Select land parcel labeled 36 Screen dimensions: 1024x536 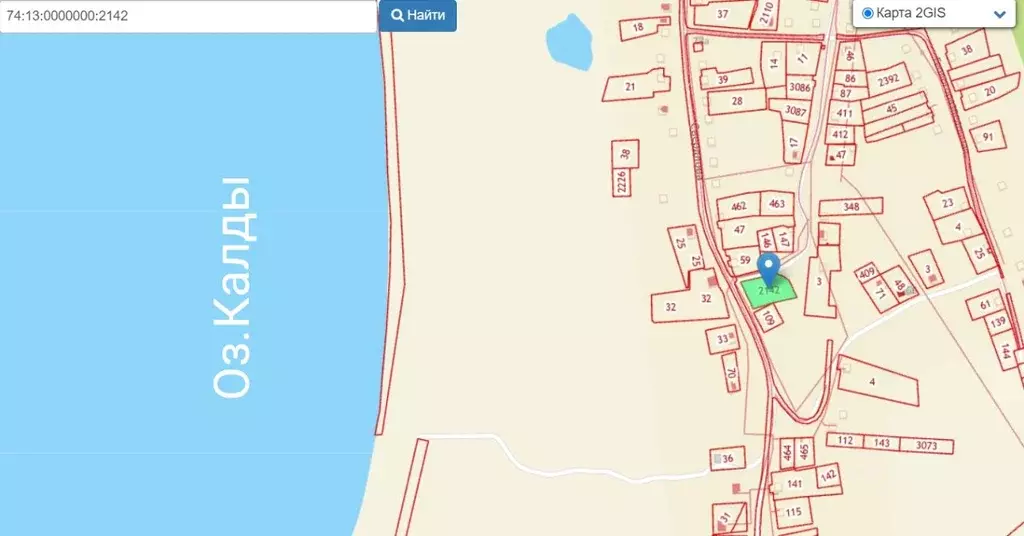click(728, 458)
